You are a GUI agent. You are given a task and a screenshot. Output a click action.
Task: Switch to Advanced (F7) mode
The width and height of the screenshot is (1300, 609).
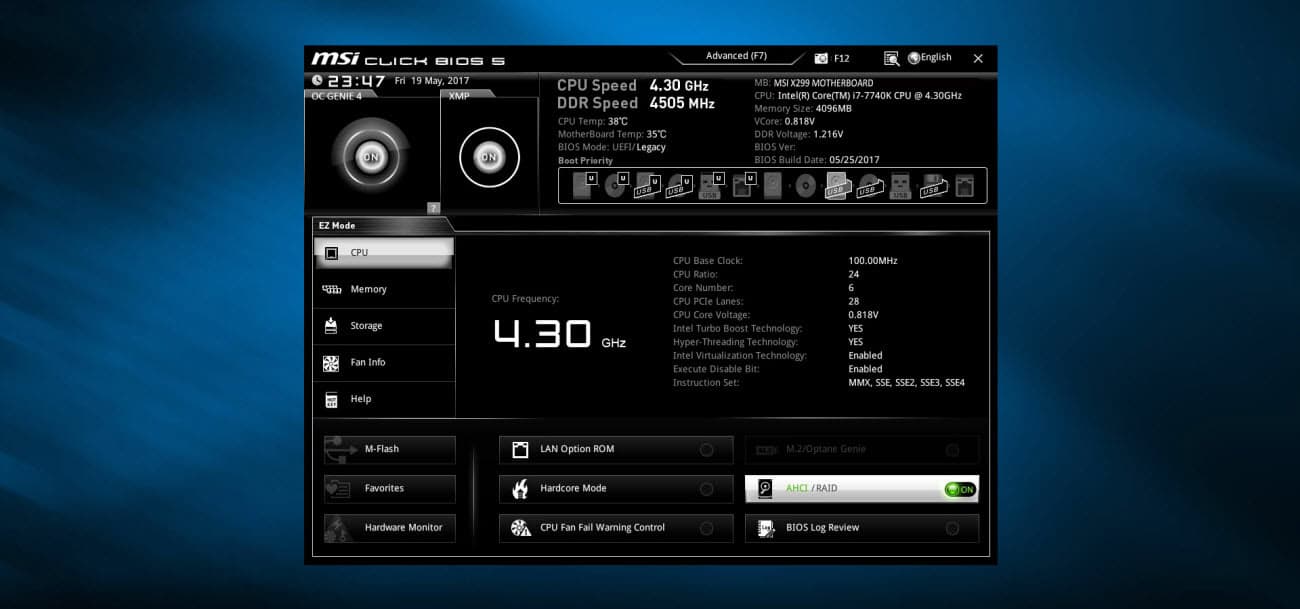[736, 57]
